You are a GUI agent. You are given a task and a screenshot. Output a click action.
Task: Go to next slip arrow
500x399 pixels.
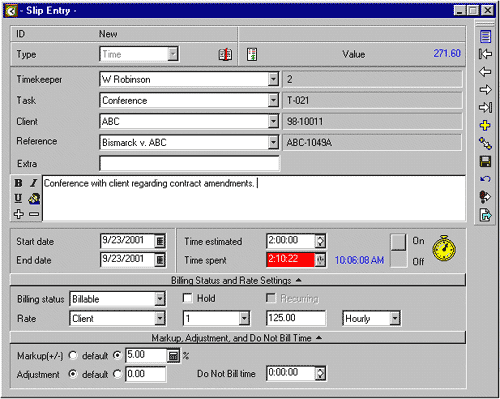485,89
